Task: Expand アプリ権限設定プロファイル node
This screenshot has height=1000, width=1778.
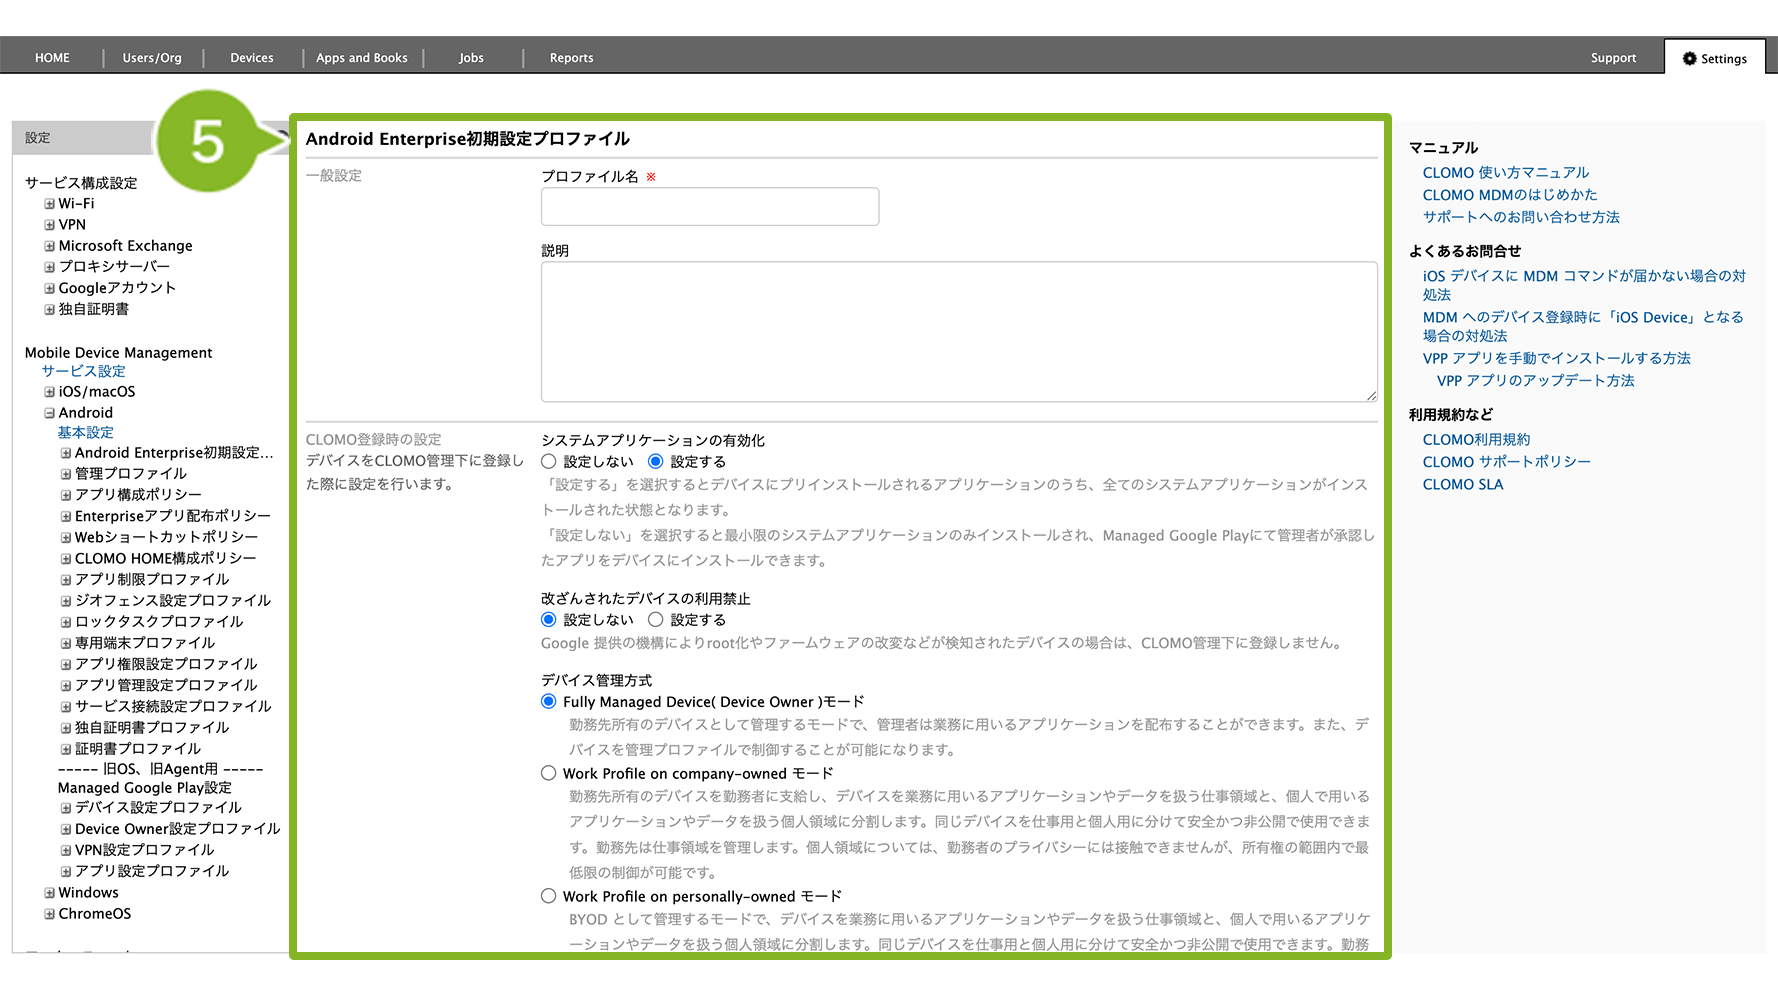Action: [x=66, y=665]
